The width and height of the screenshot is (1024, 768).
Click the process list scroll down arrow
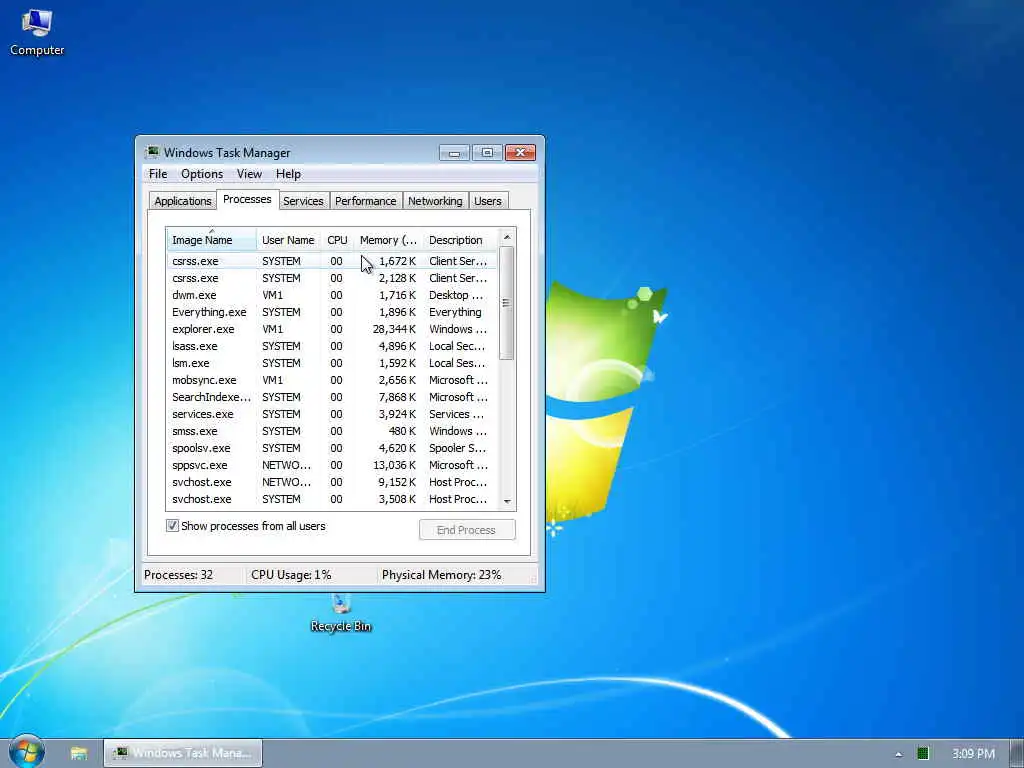click(507, 502)
